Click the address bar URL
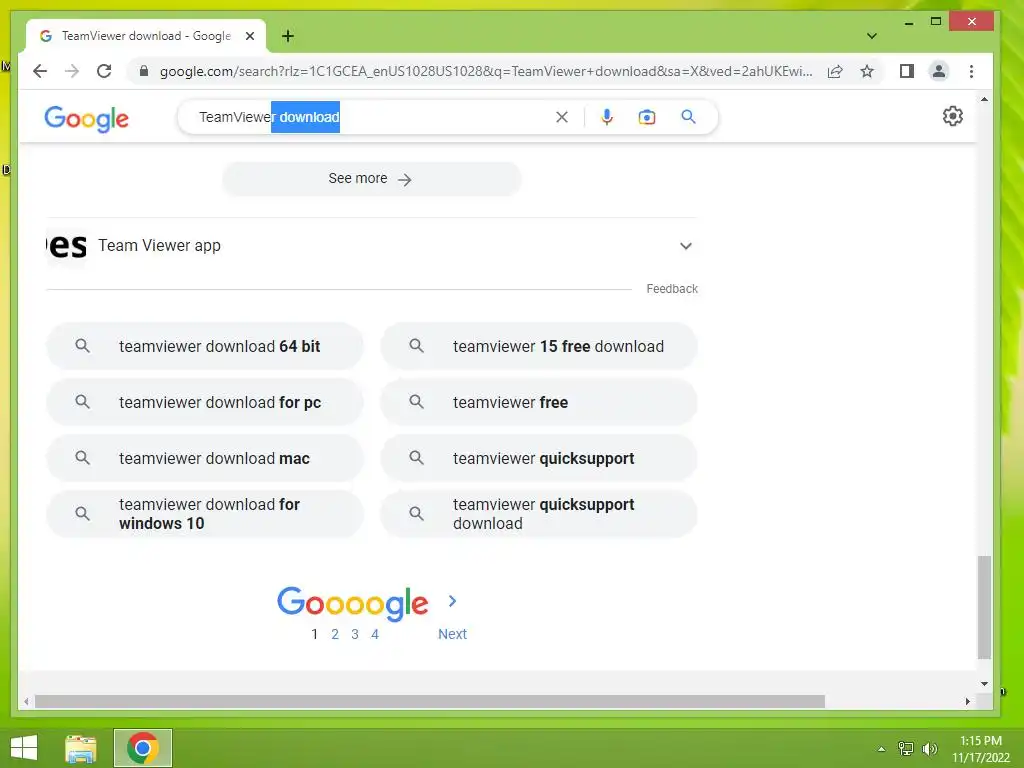This screenshot has width=1024, height=768. coord(486,71)
